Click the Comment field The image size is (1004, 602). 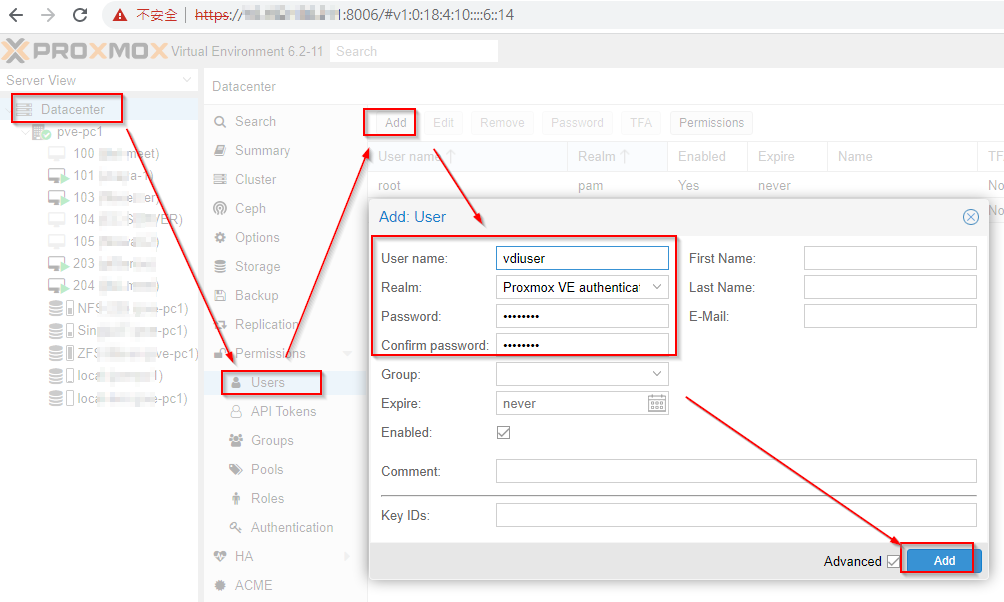coord(736,471)
